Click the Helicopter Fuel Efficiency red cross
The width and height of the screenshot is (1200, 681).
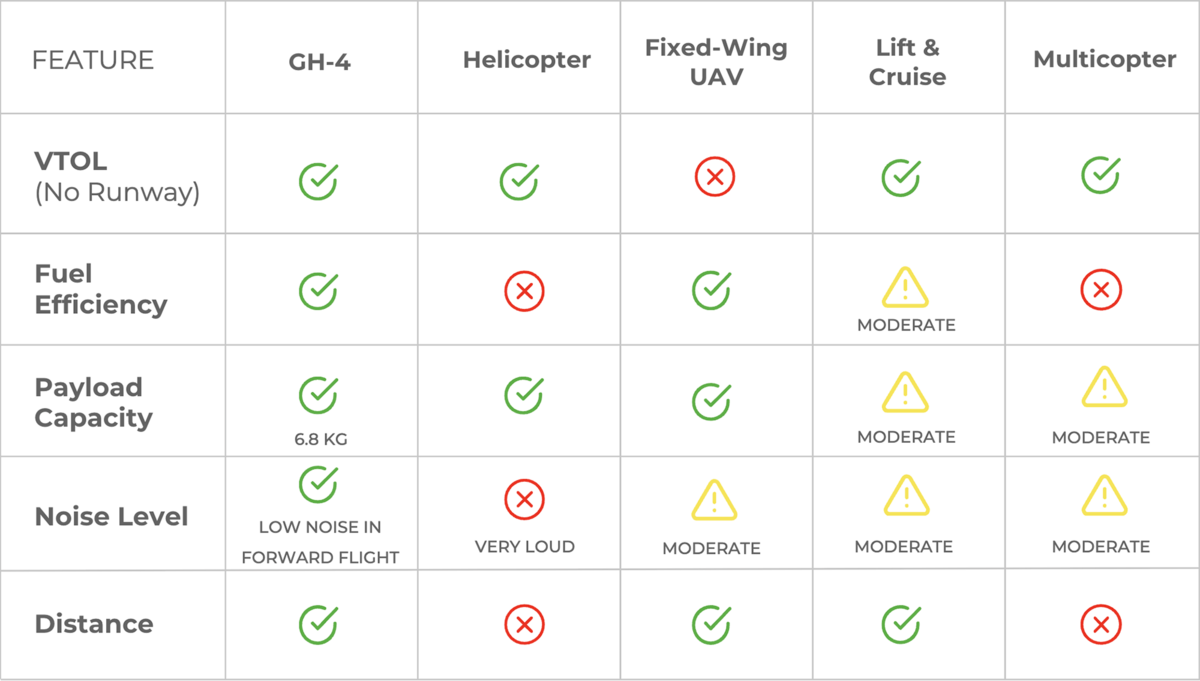[x=524, y=292]
